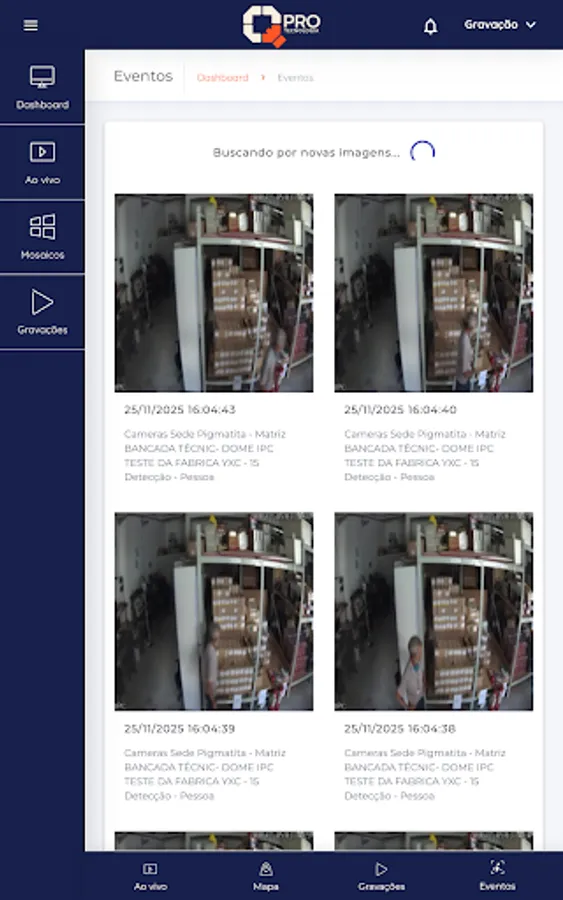Switch to Eventos bottom tab

[497, 876]
